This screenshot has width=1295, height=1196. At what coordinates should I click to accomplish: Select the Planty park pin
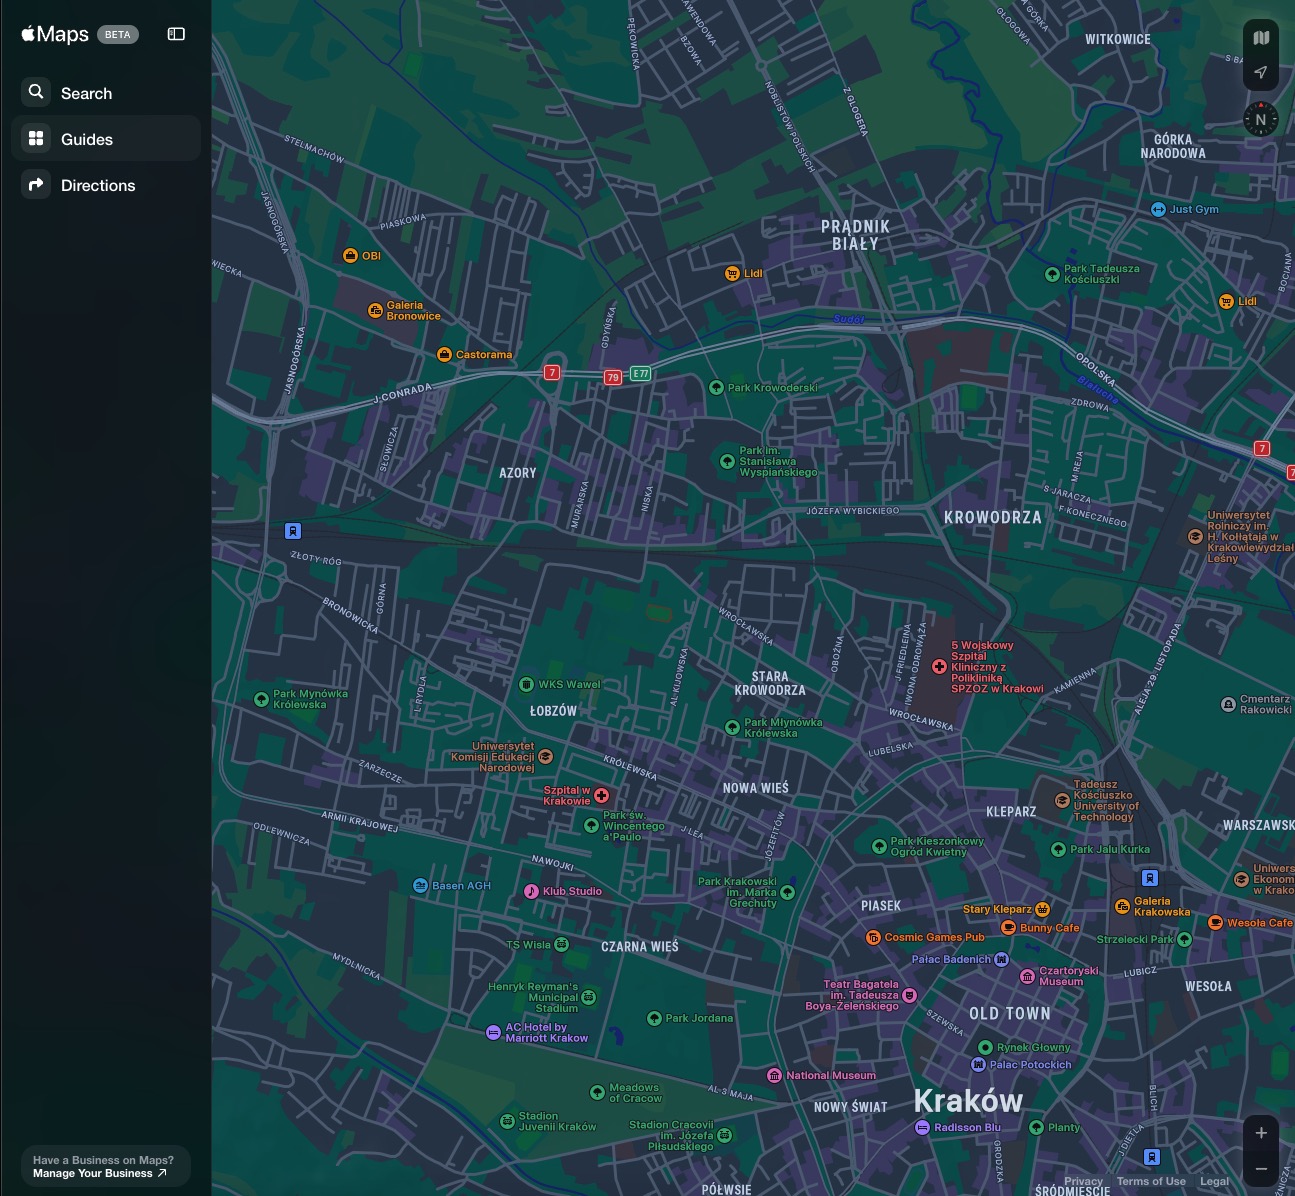click(x=1036, y=1127)
